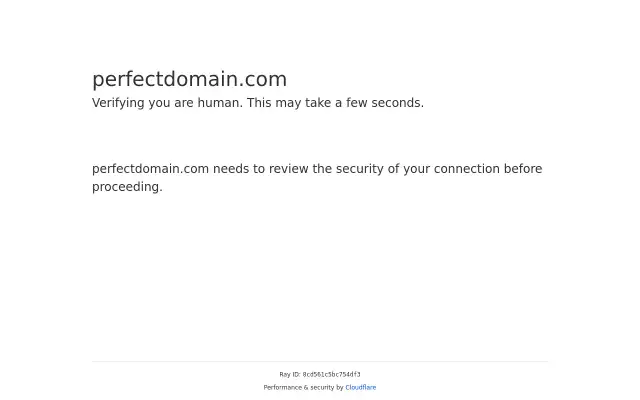Click the perfectdomain.com heading
The height and width of the screenshot is (400, 640).
189,79
